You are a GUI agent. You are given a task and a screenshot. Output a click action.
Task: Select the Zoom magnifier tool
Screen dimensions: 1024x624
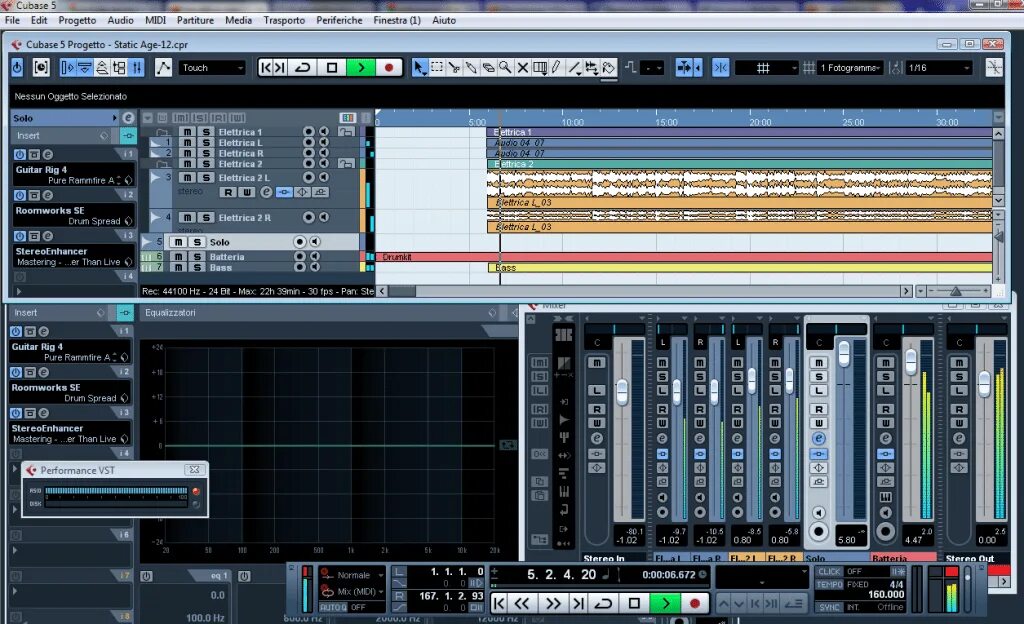[x=505, y=67]
